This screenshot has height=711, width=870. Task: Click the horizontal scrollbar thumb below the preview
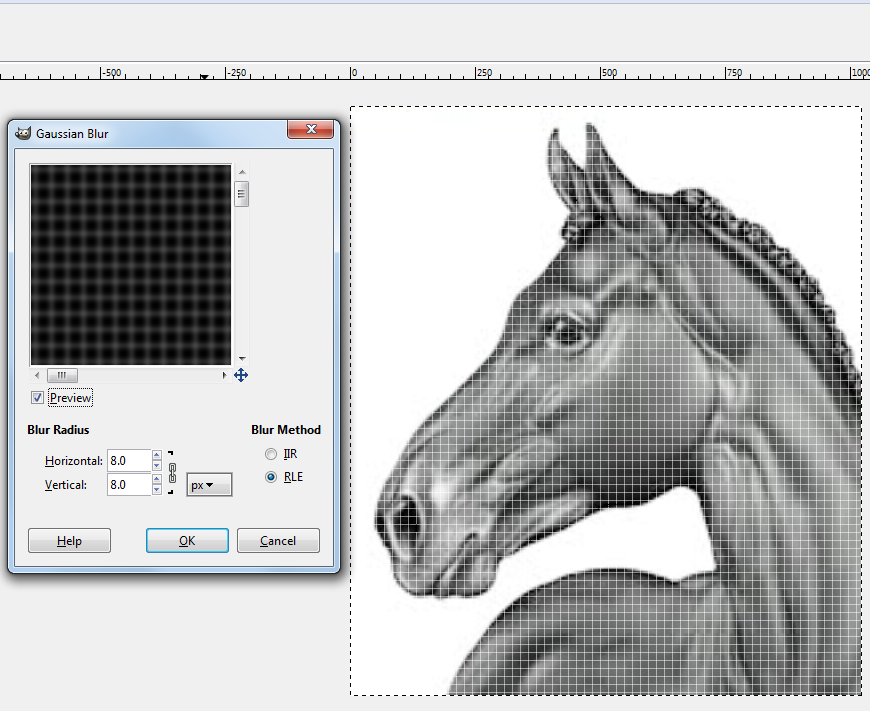pyautogui.click(x=62, y=375)
